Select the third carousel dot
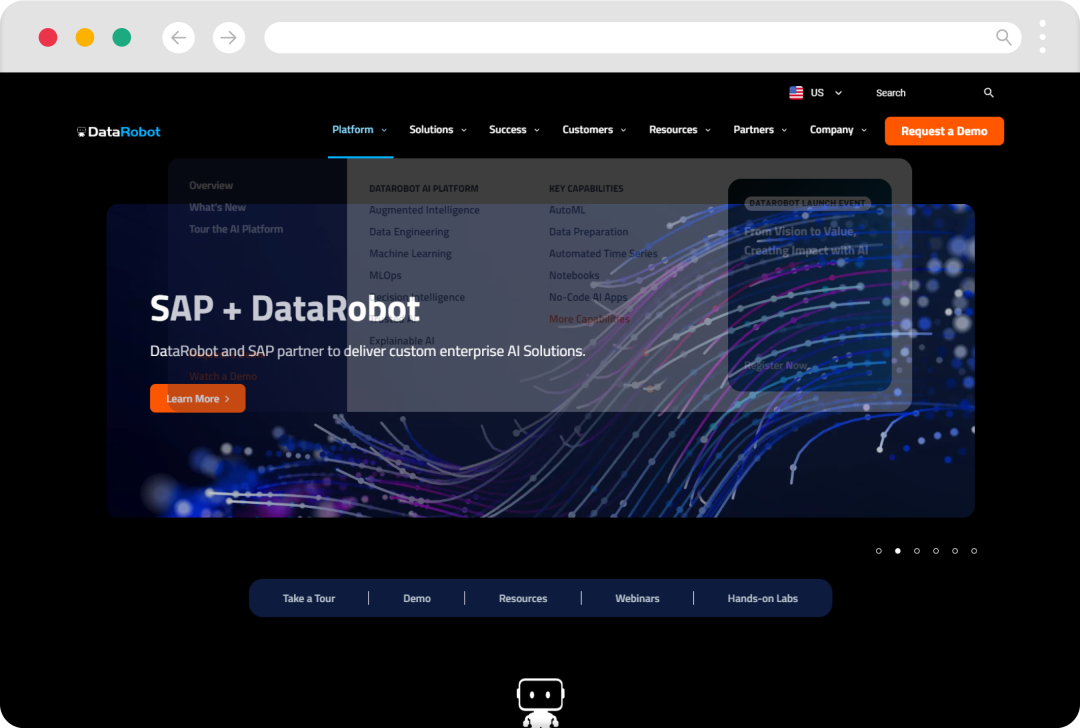This screenshot has height=728, width=1080. 917,551
